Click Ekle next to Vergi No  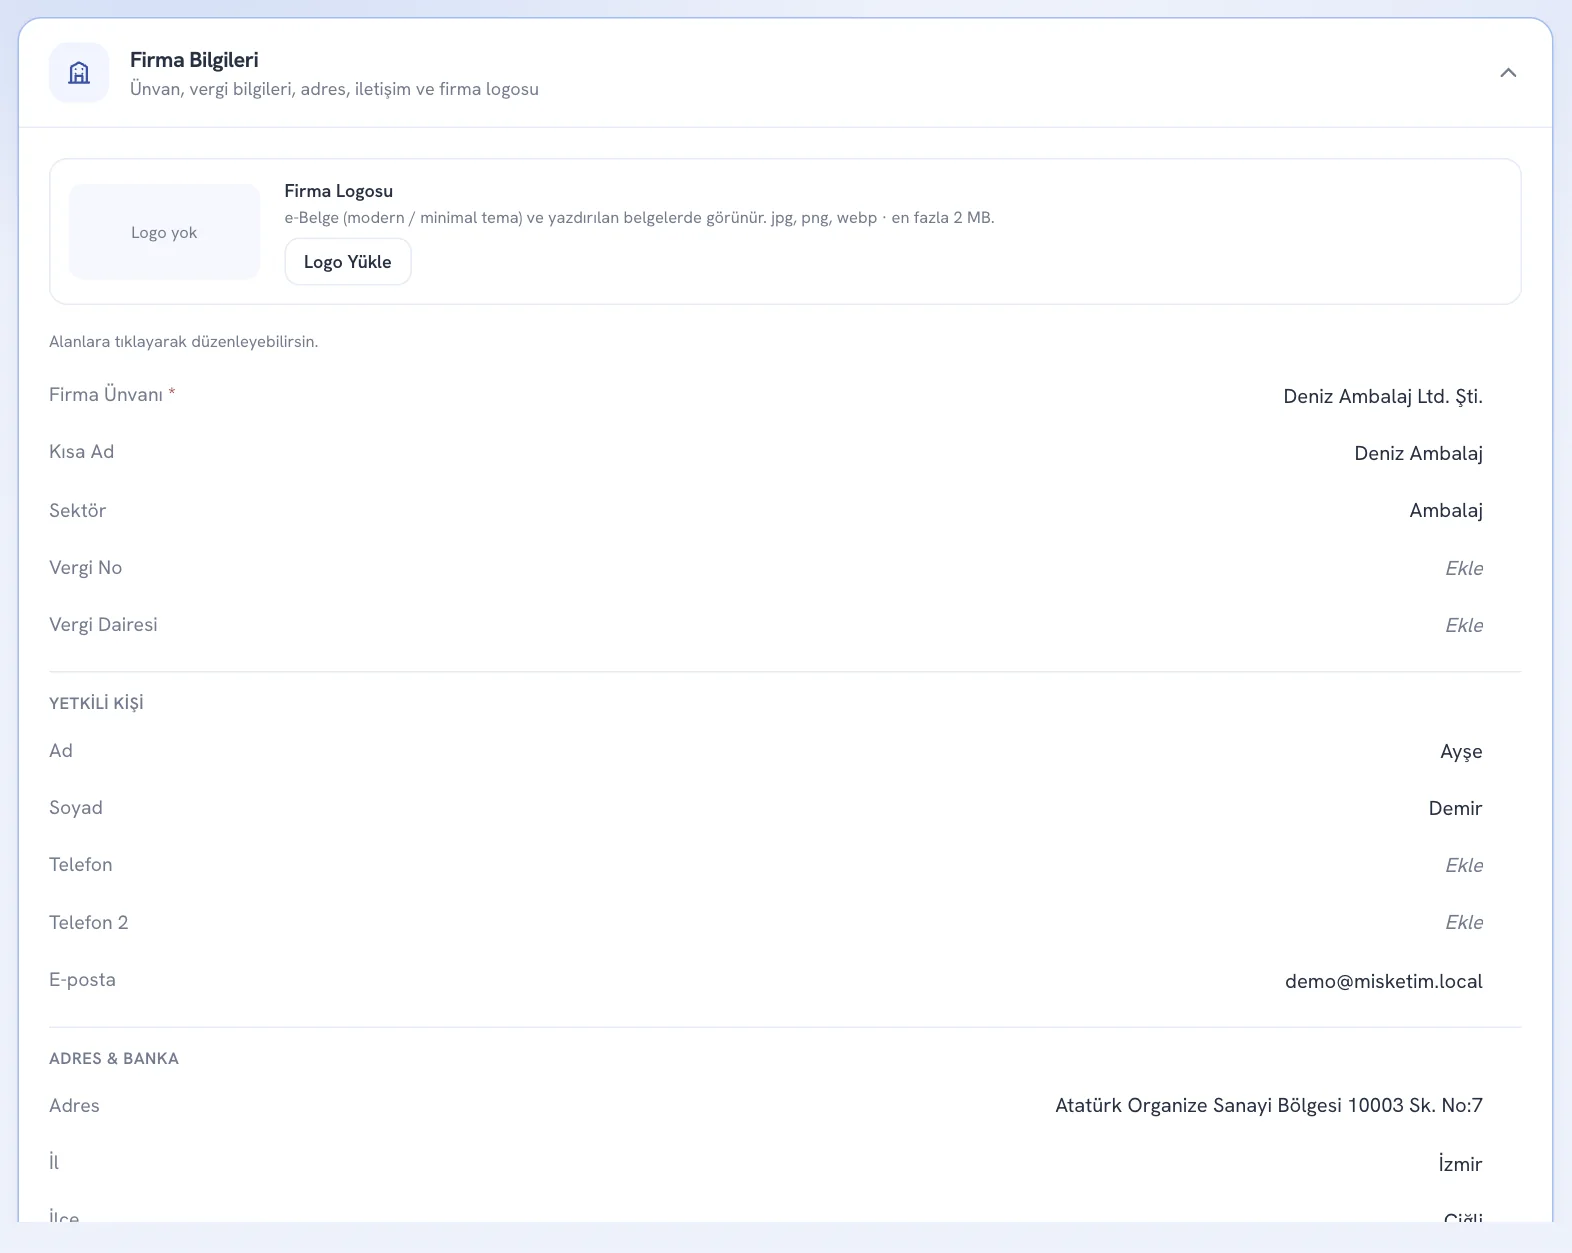1464,568
